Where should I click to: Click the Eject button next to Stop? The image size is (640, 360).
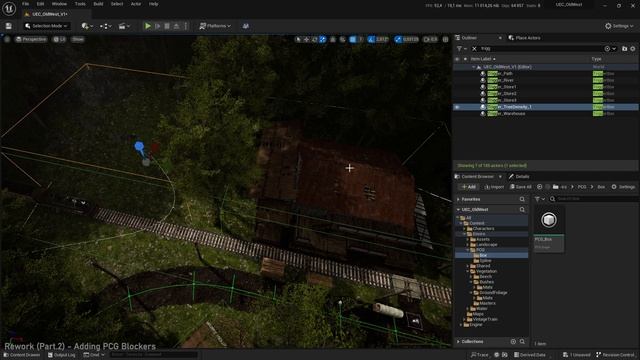176,26
